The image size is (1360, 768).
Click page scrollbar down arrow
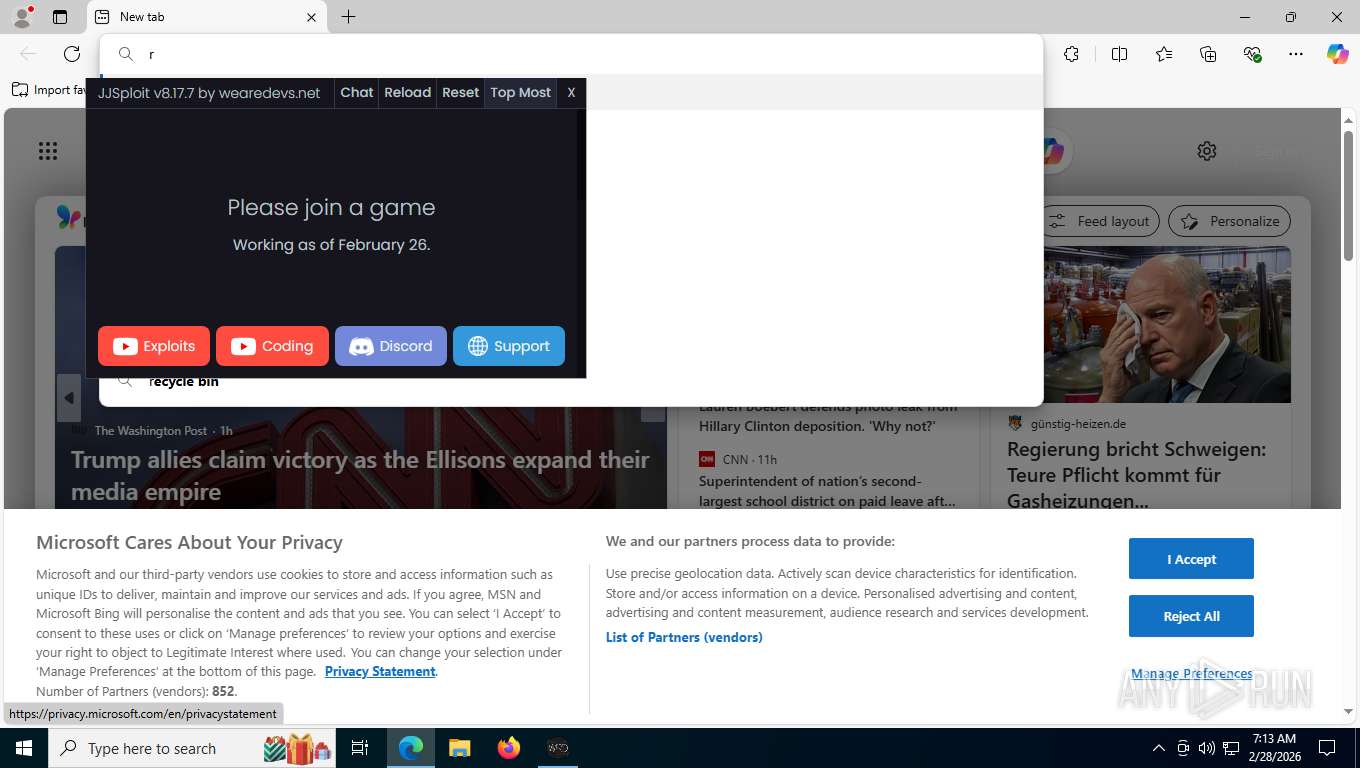tap(1348, 712)
